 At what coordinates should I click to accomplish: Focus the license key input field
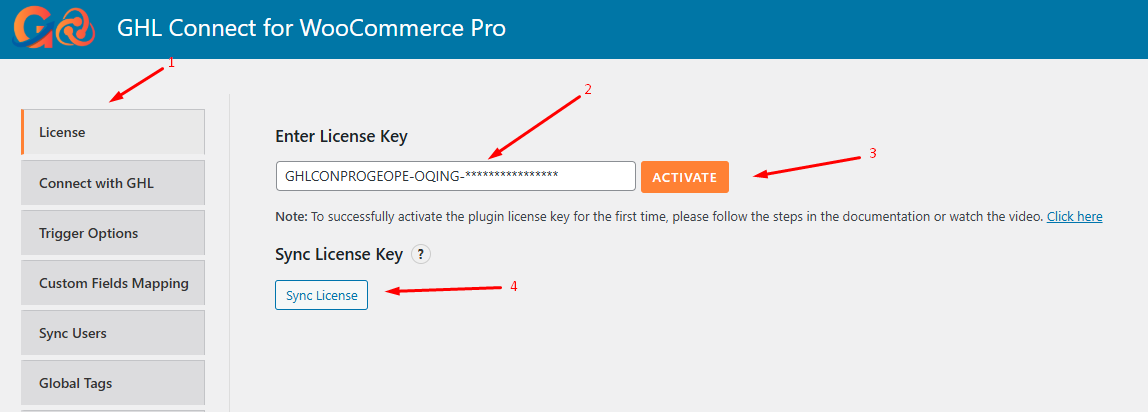click(x=455, y=176)
